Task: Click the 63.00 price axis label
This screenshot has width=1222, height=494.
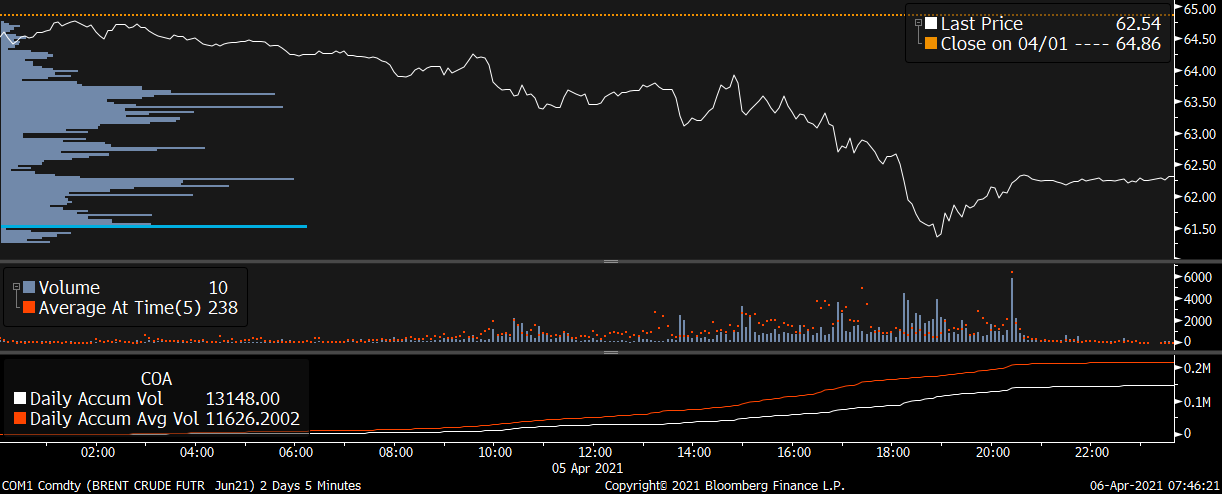Action: click(1199, 134)
